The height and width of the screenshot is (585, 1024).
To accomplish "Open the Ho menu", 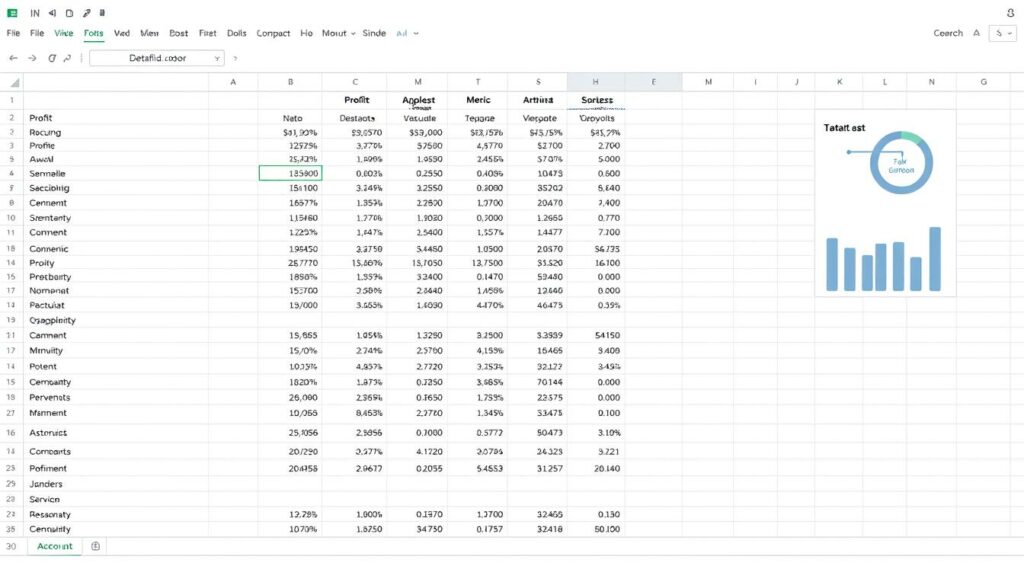I will point(306,33).
